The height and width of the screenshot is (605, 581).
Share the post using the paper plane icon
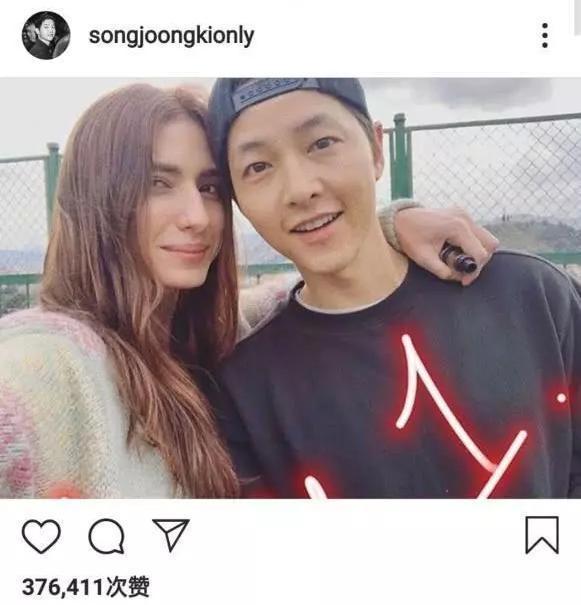pos(171,534)
